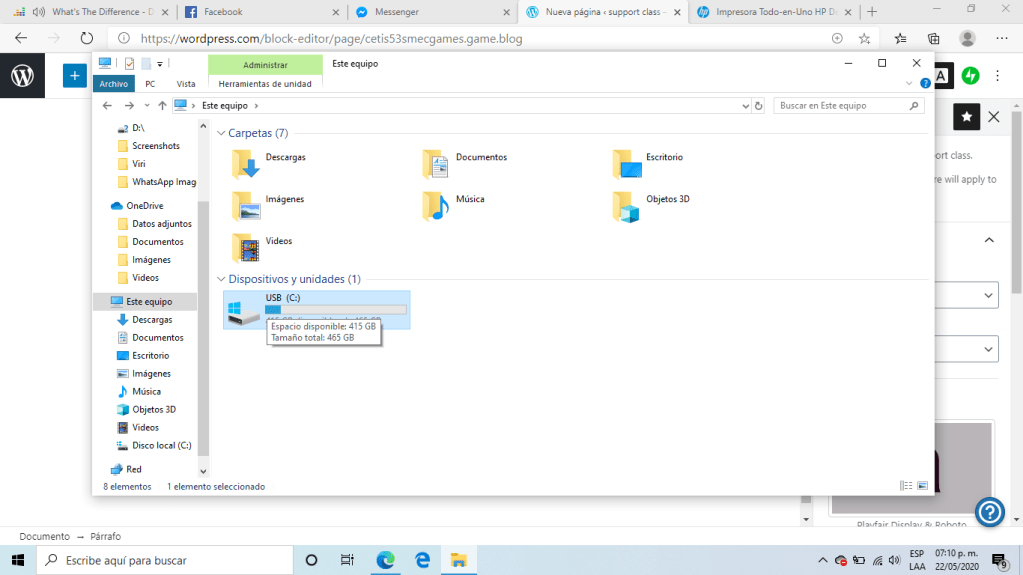The width and height of the screenshot is (1023, 575).
Task: Refresh the Este equipo location
Action: click(759, 106)
